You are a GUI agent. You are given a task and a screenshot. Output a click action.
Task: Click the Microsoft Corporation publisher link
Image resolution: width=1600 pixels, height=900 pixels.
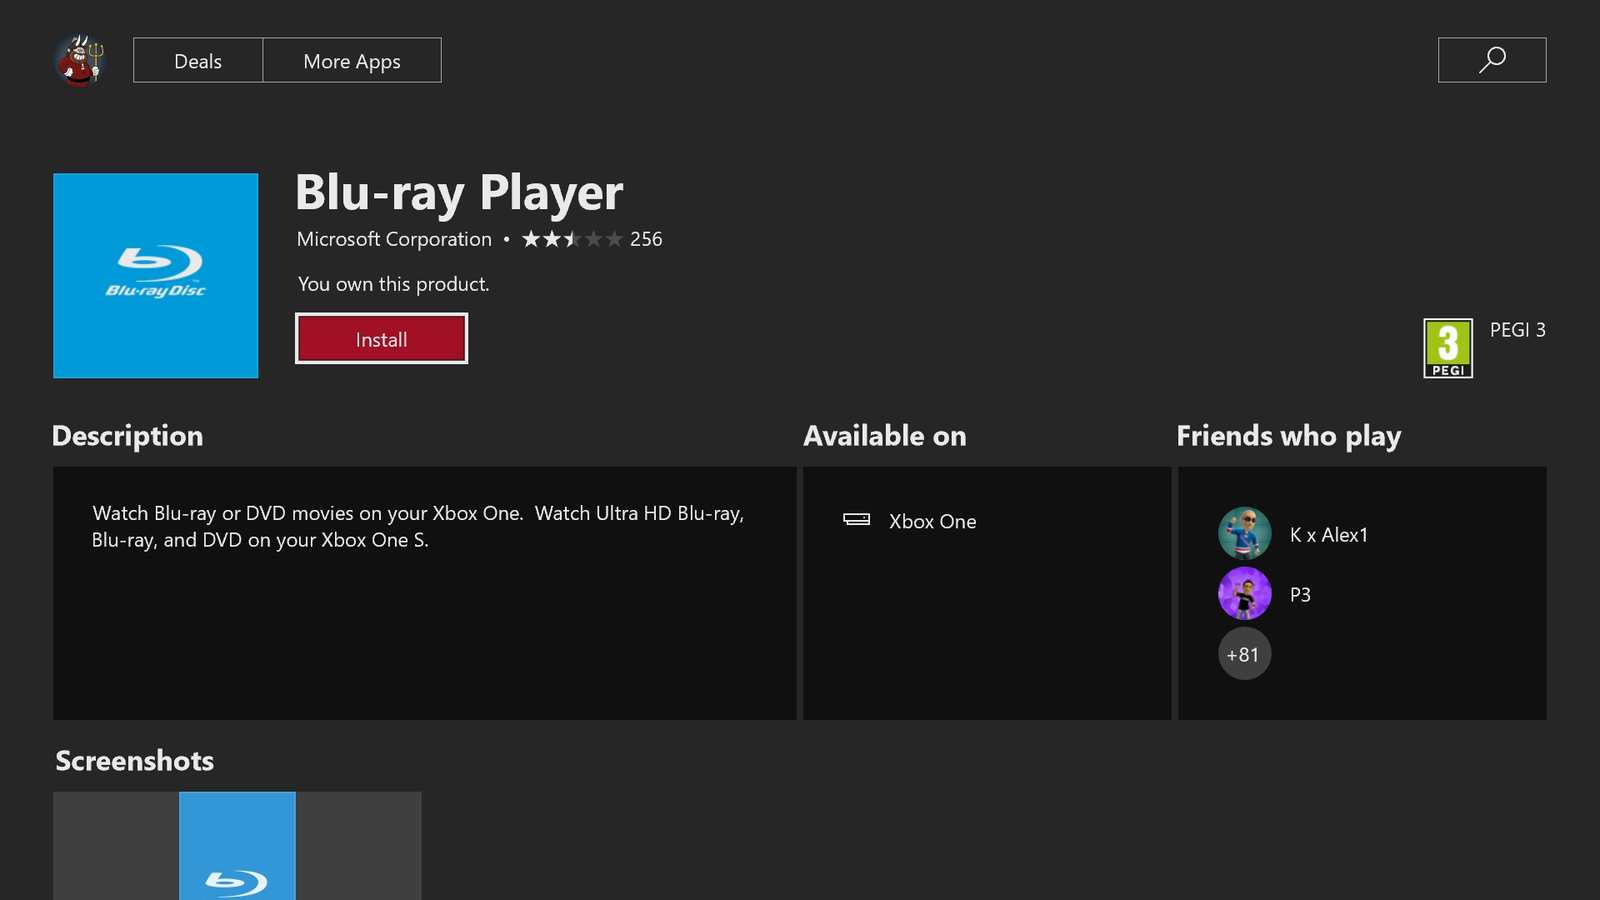tap(393, 239)
